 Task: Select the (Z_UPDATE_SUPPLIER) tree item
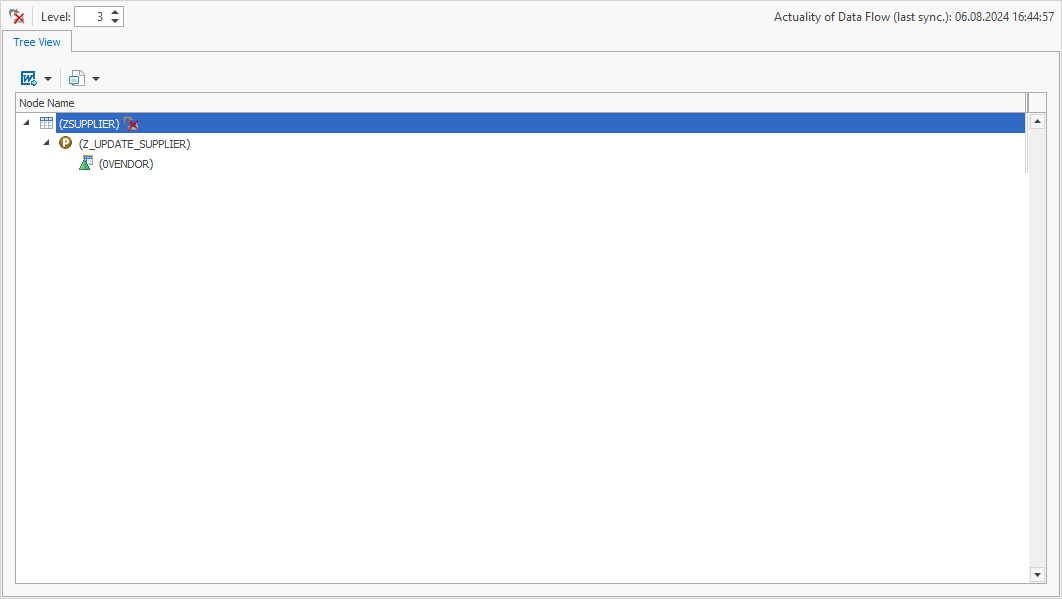coord(134,143)
